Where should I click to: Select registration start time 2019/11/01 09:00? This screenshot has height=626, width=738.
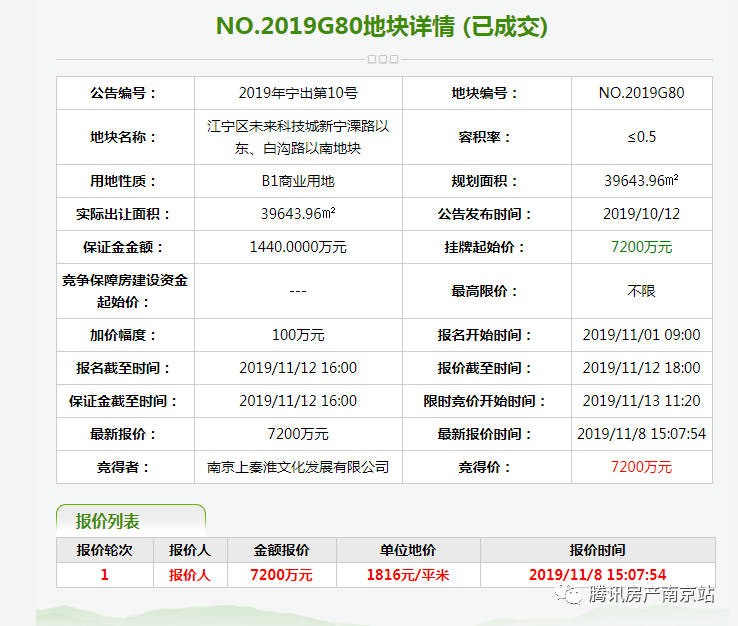[x=642, y=335]
